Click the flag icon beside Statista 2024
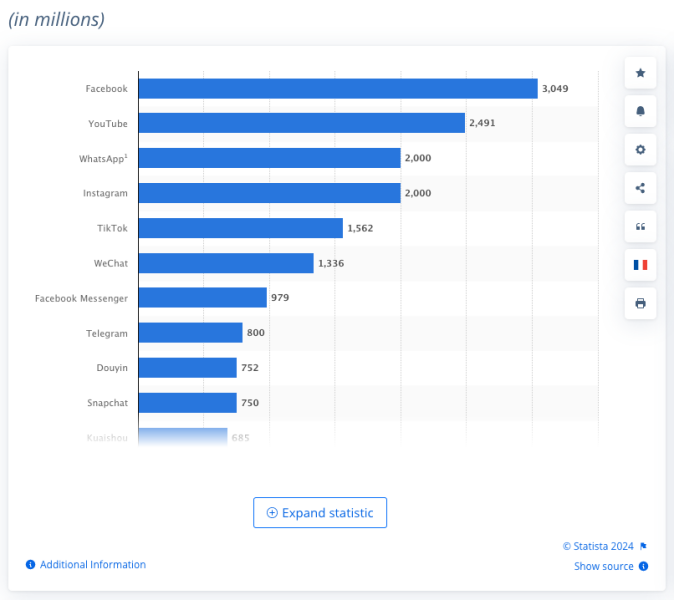This screenshot has height=600, width=674. tap(643, 546)
